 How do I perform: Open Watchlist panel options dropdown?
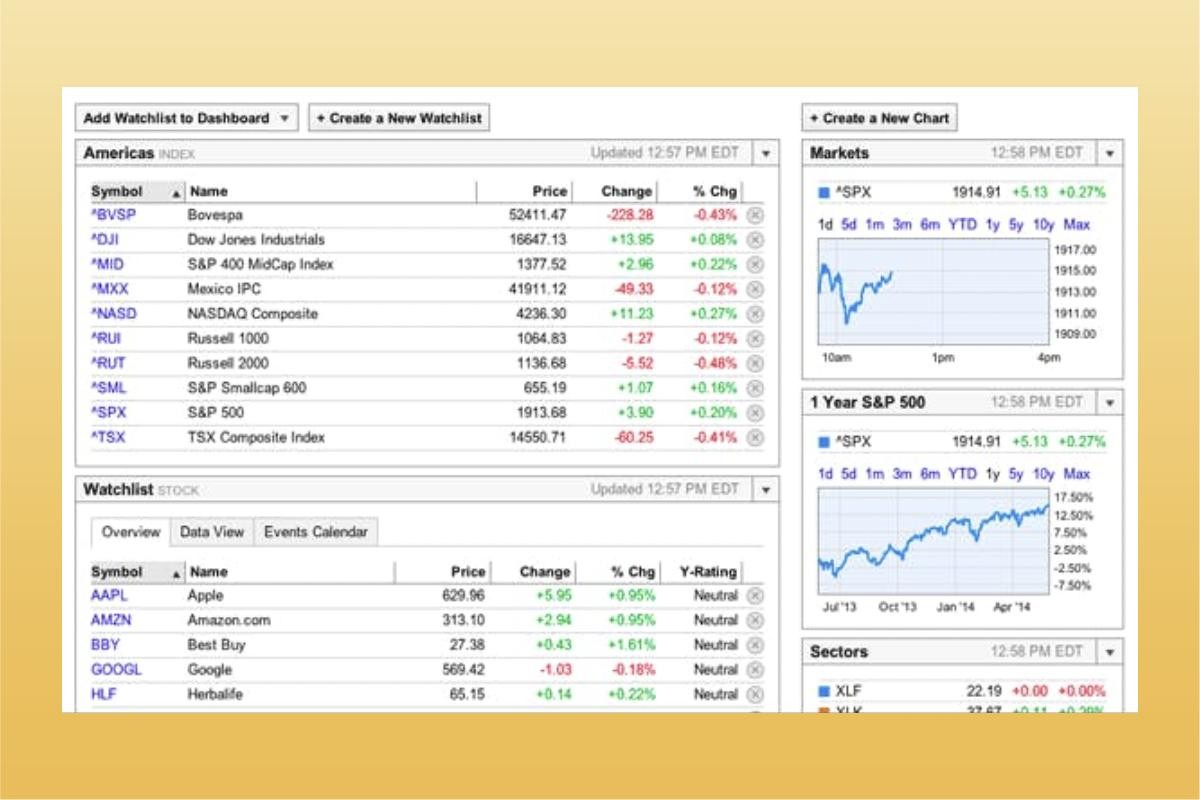(765, 490)
